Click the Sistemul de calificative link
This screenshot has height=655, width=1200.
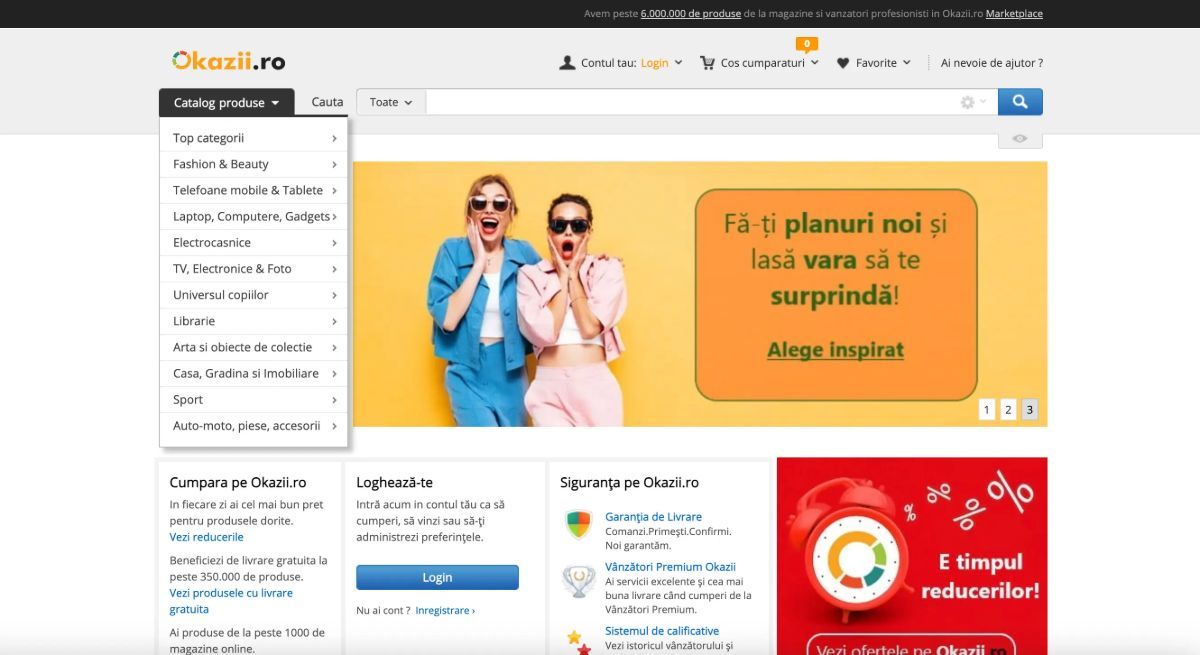(x=662, y=631)
